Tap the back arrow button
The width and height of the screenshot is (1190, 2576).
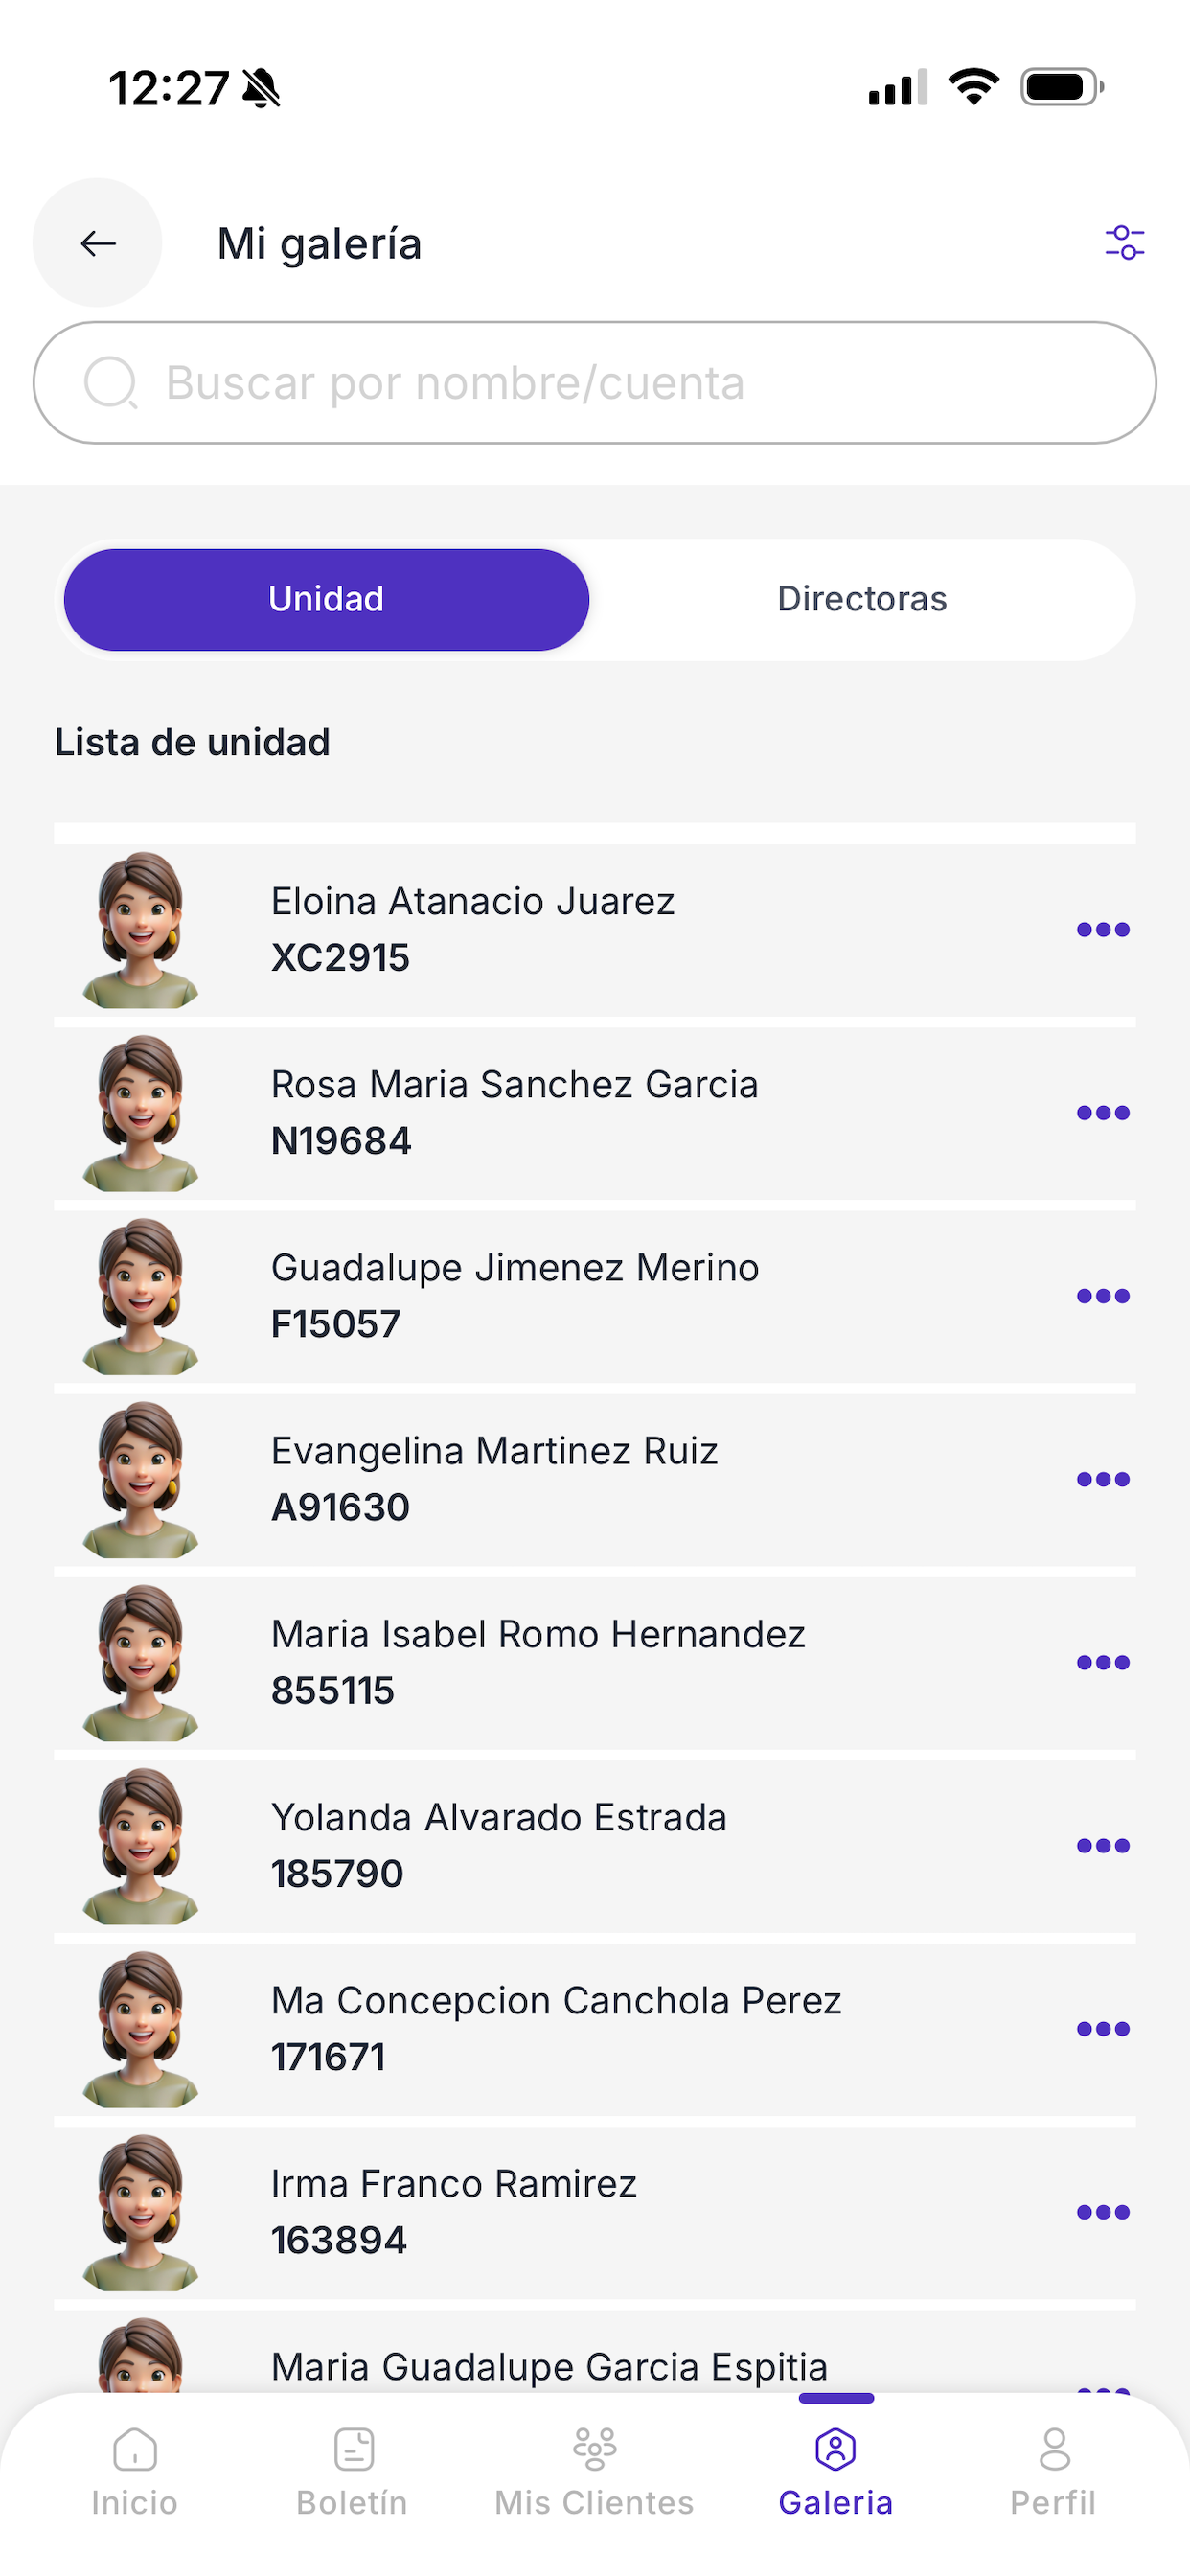[97, 243]
